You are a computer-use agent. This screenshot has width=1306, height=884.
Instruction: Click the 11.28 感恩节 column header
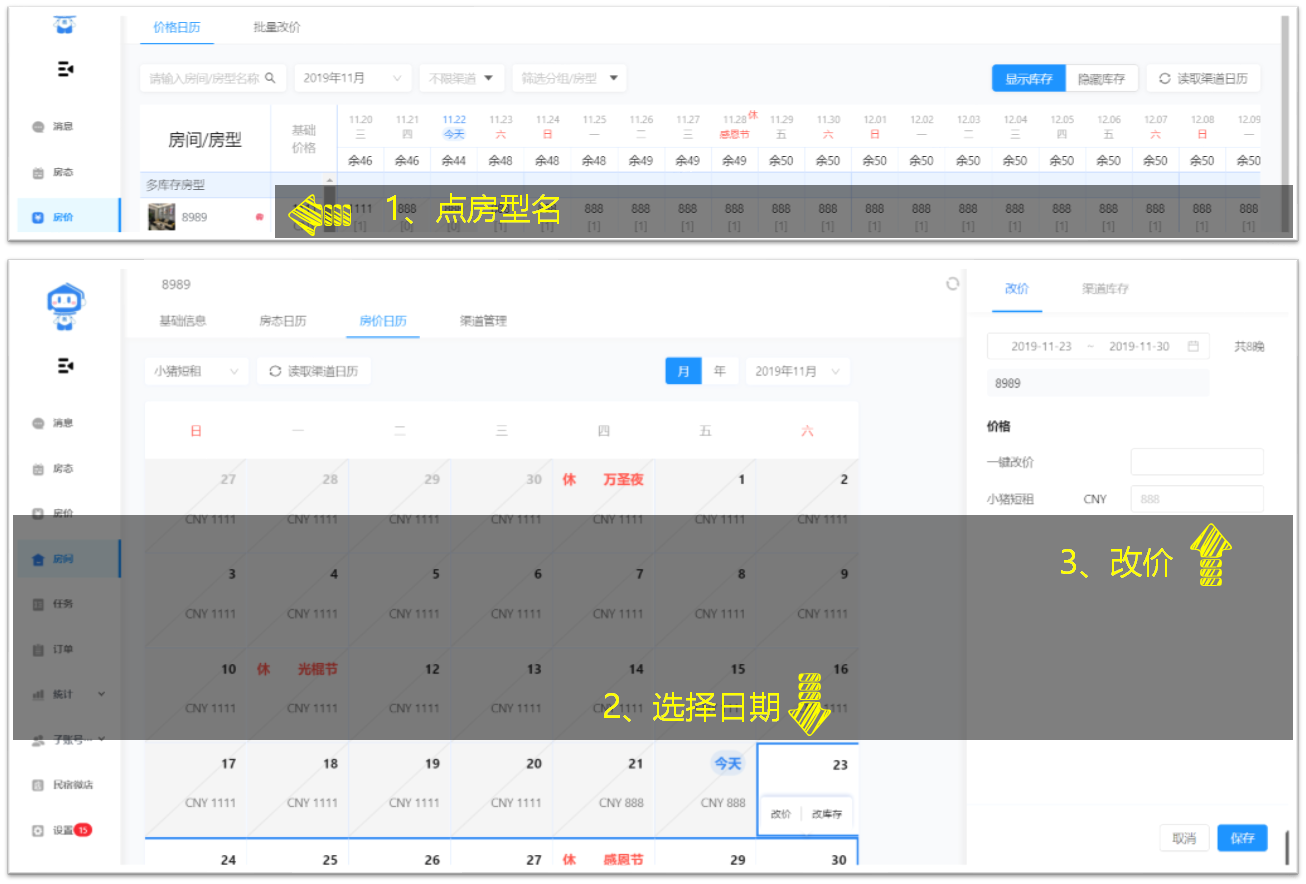pos(735,126)
